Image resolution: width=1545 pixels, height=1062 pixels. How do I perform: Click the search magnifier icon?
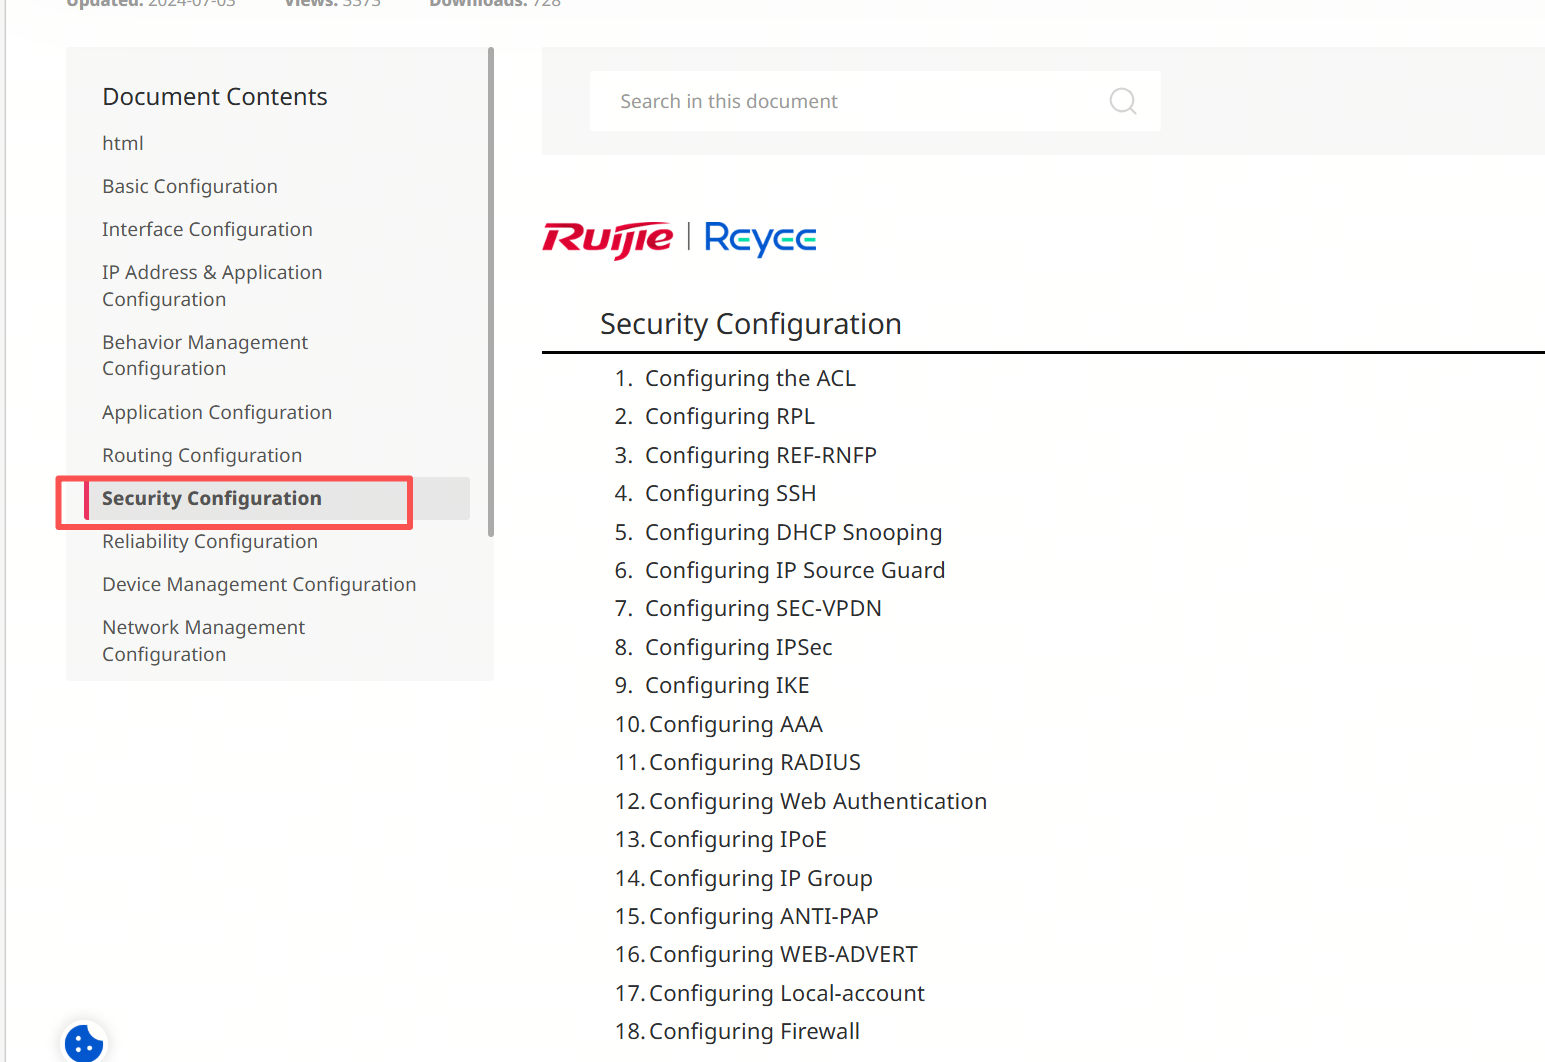[x=1122, y=101]
